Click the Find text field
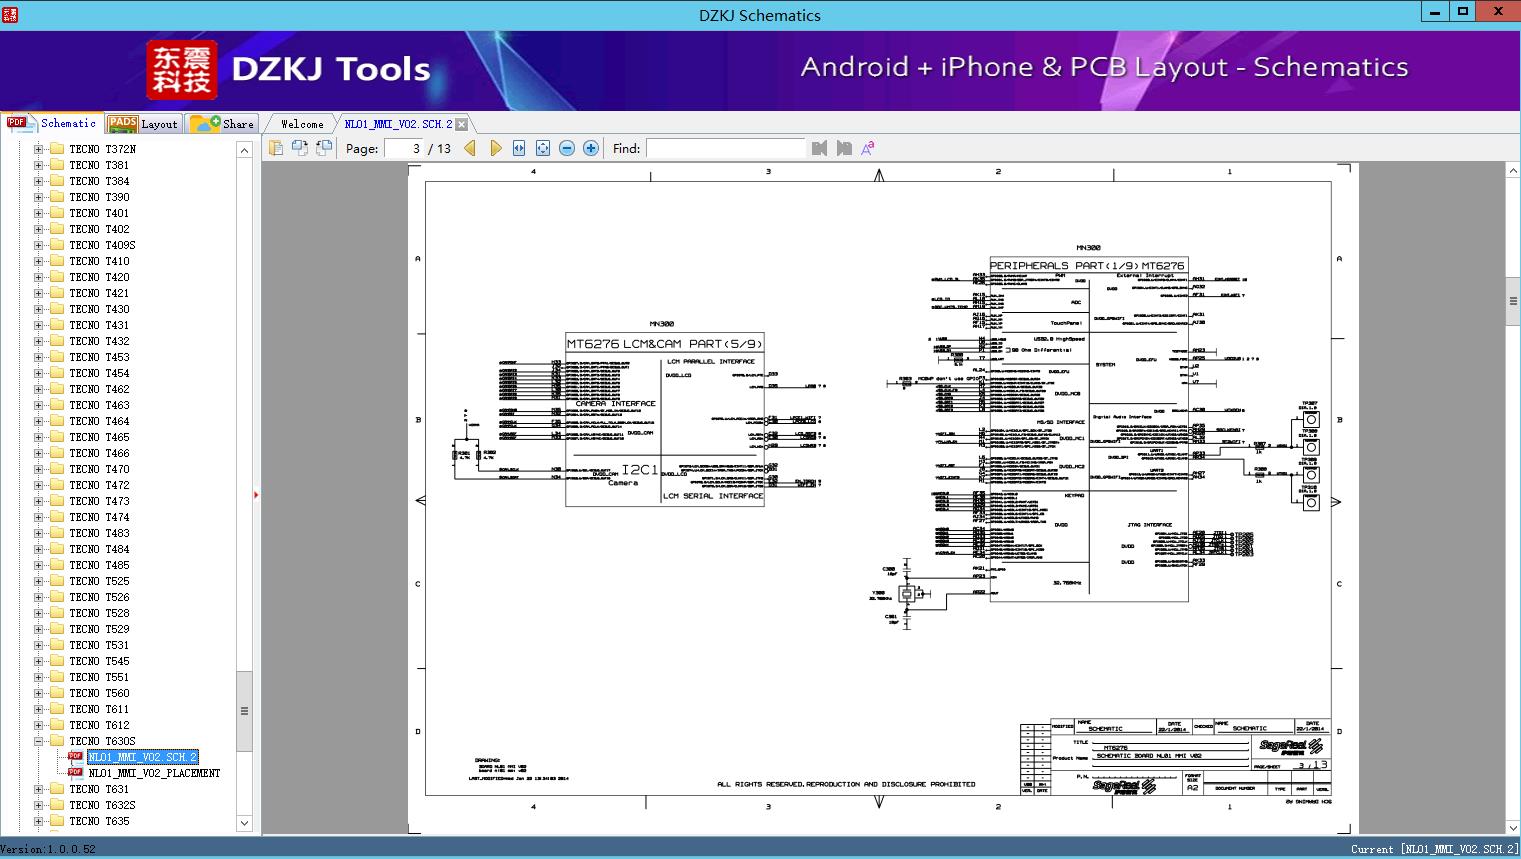 coord(725,148)
